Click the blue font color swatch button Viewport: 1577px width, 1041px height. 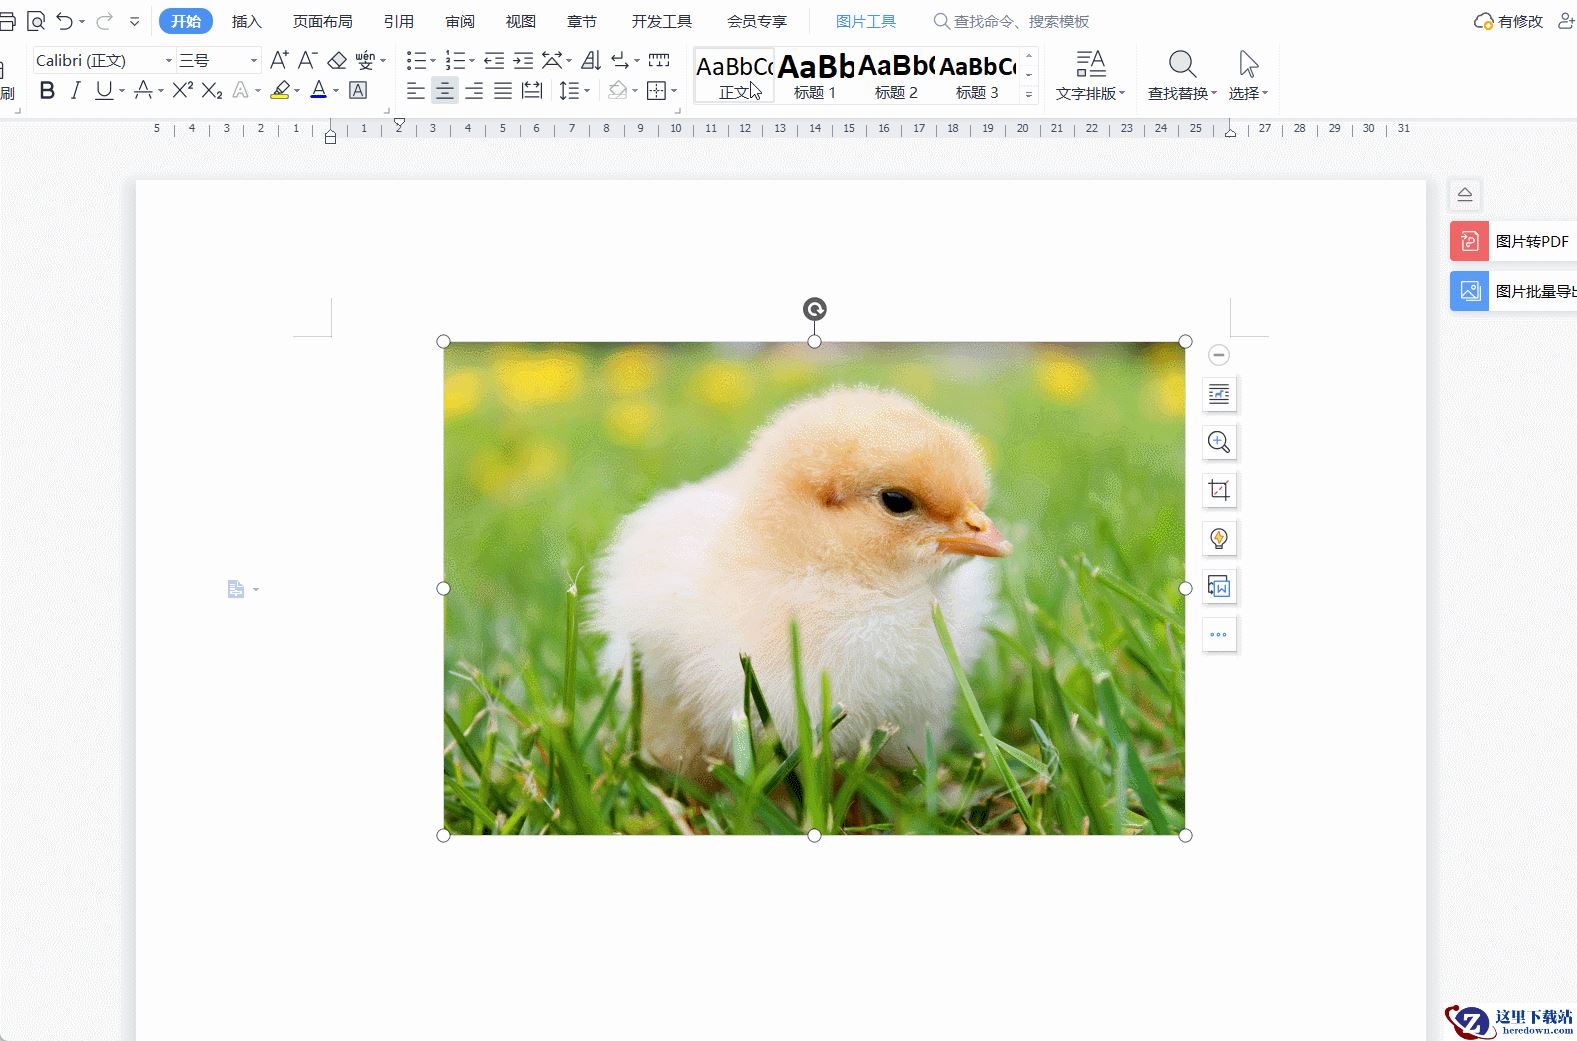[318, 91]
